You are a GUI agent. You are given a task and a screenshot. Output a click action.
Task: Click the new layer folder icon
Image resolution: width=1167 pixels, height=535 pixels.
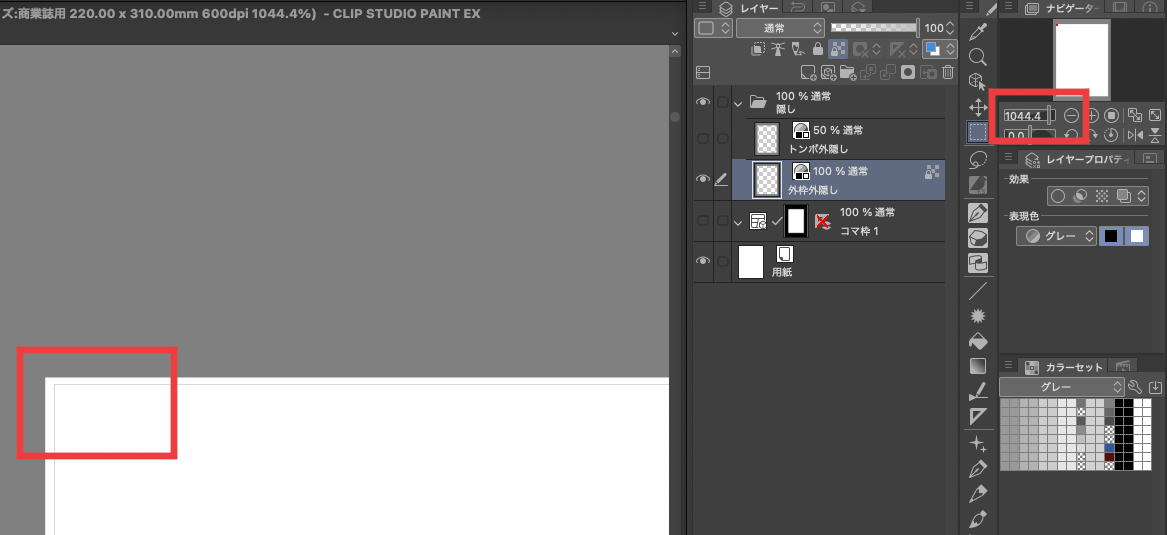tap(847, 72)
